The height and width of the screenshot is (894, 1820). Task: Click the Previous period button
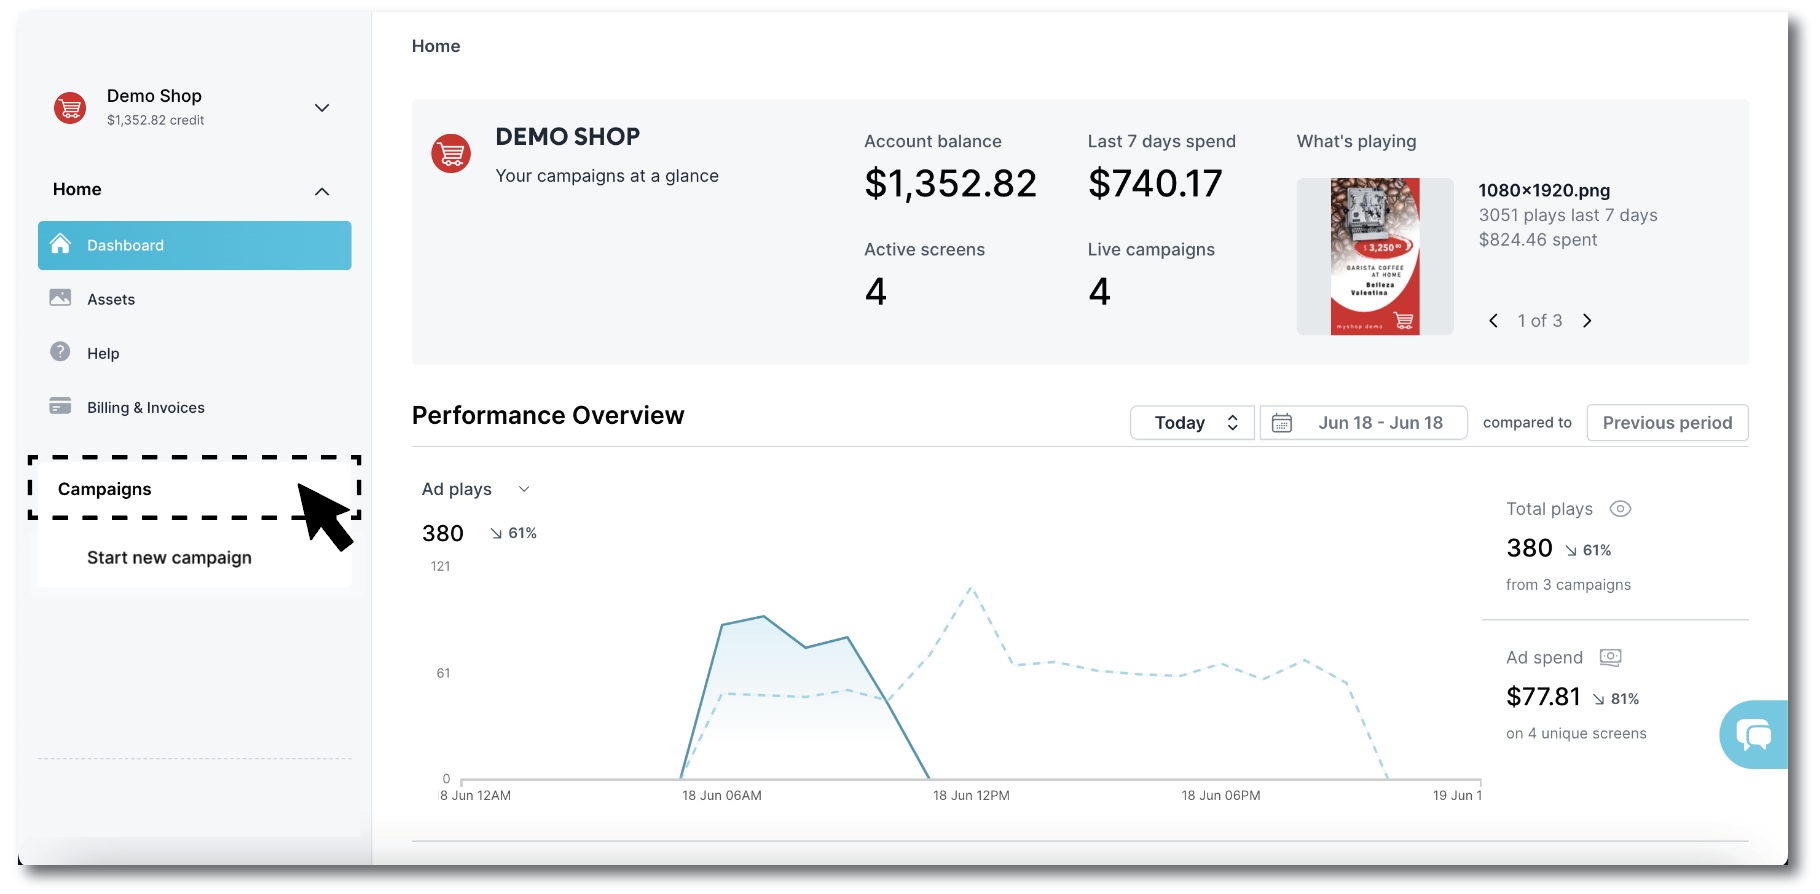coord(1667,423)
